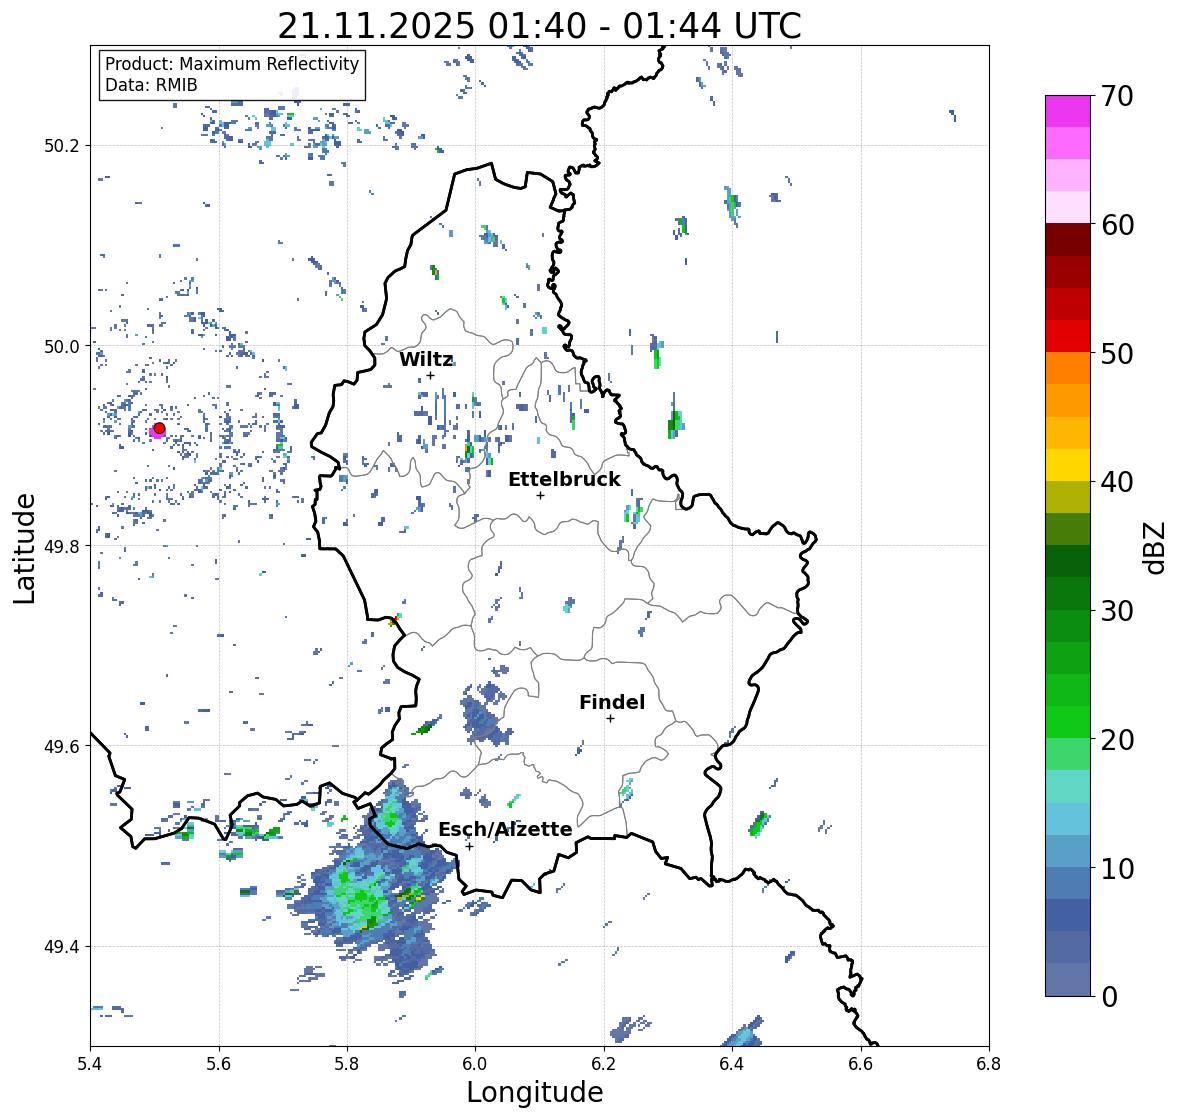The height and width of the screenshot is (1117, 1179).
Task: Click the 'Data: RMIB' legend line
Action: [x=151, y=85]
